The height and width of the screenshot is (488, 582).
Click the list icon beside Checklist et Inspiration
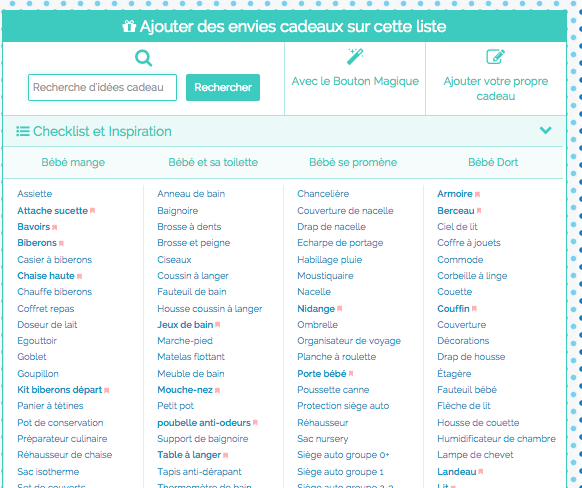23,131
